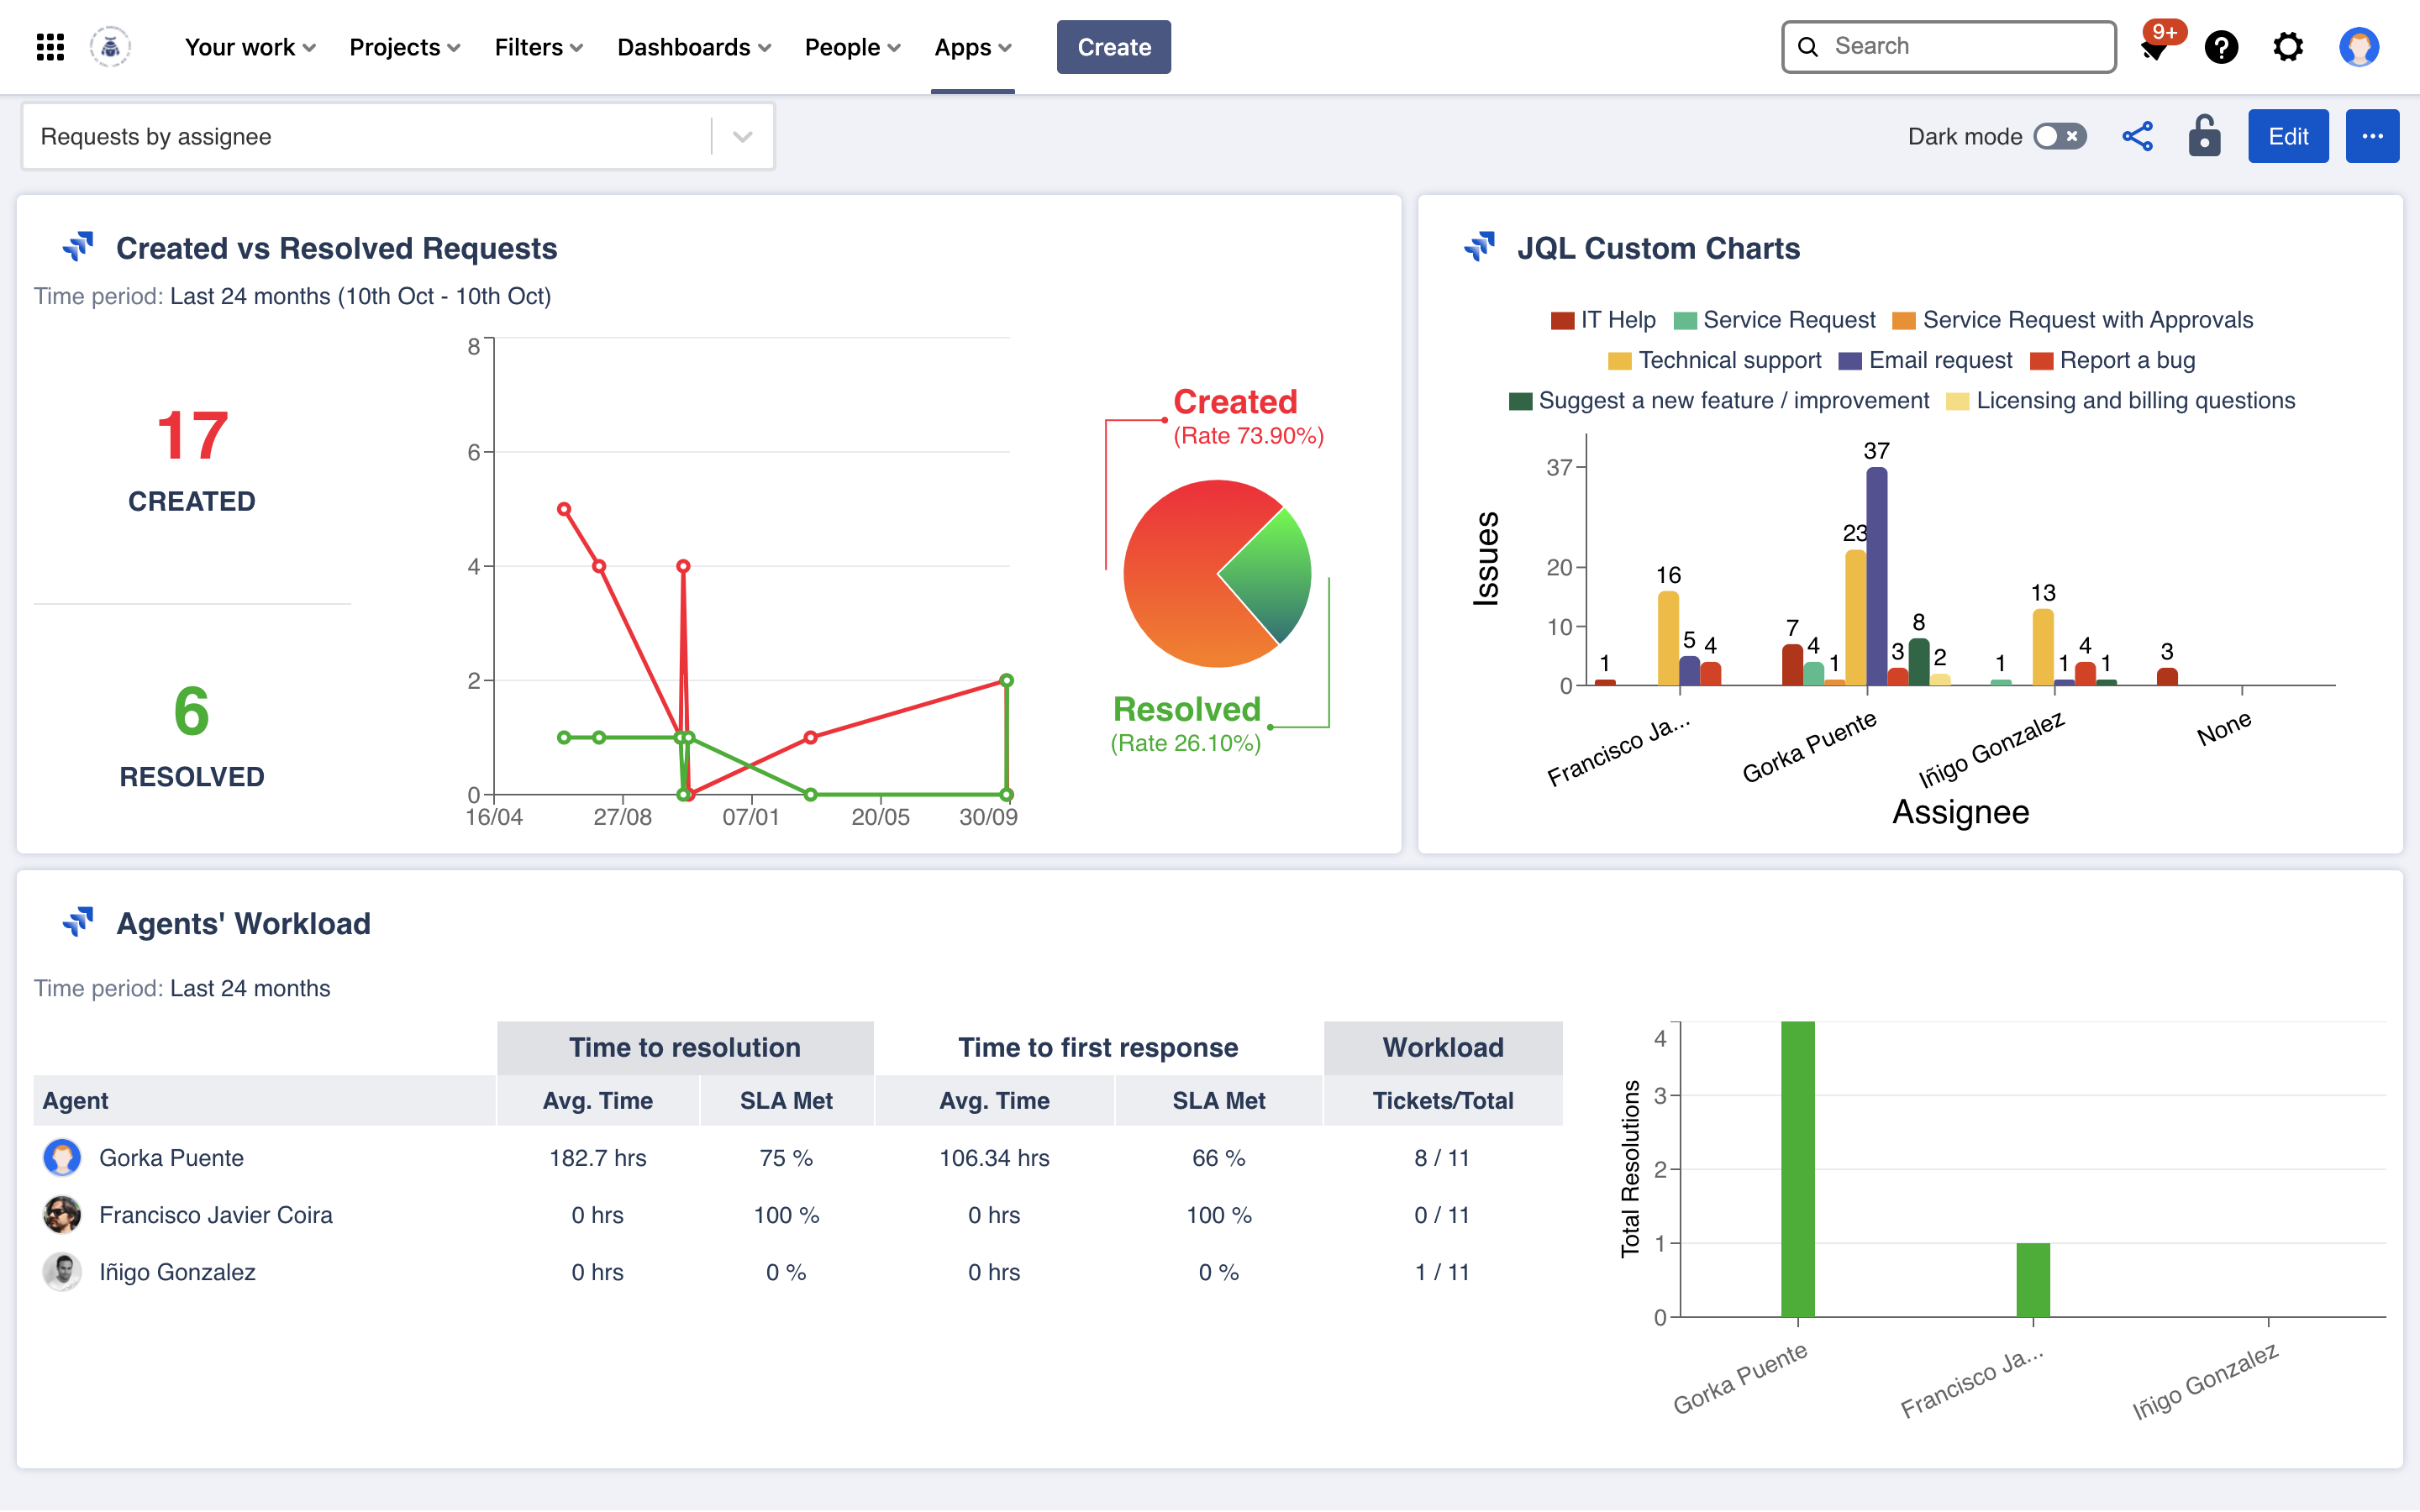Image resolution: width=2420 pixels, height=1512 pixels.
Task: Click the share dashboard icon
Action: tap(2137, 136)
